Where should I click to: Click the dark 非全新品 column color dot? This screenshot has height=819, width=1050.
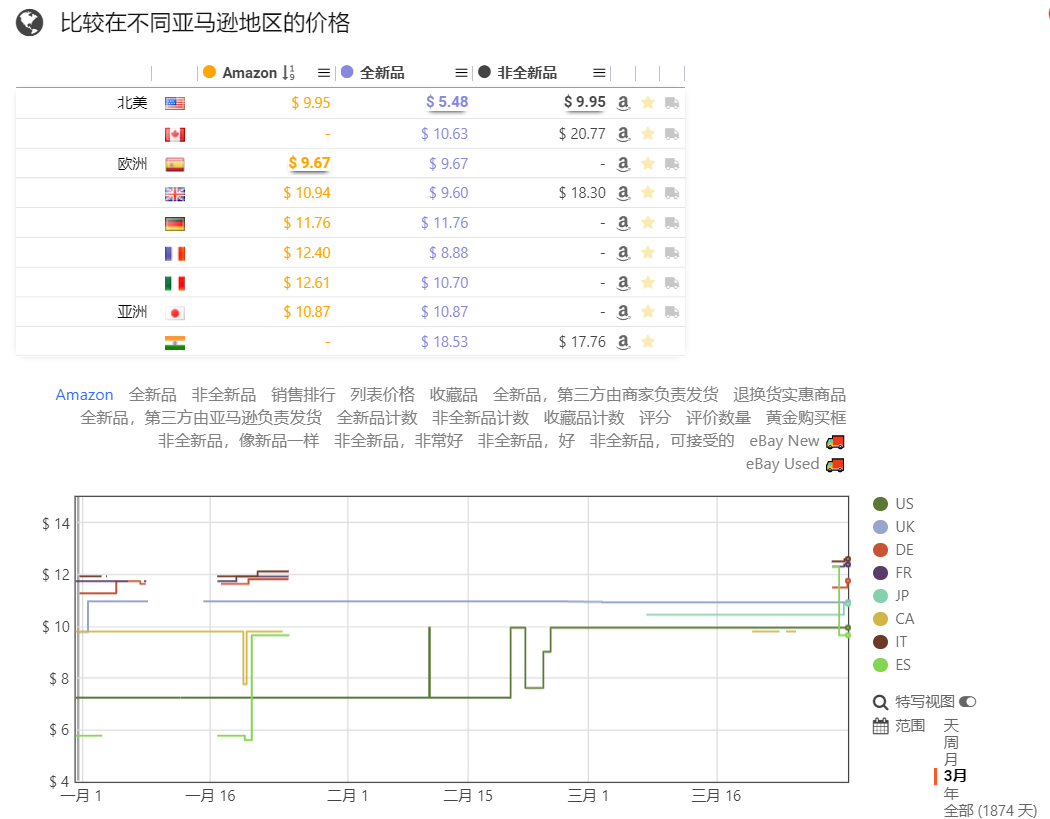(x=485, y=72)
